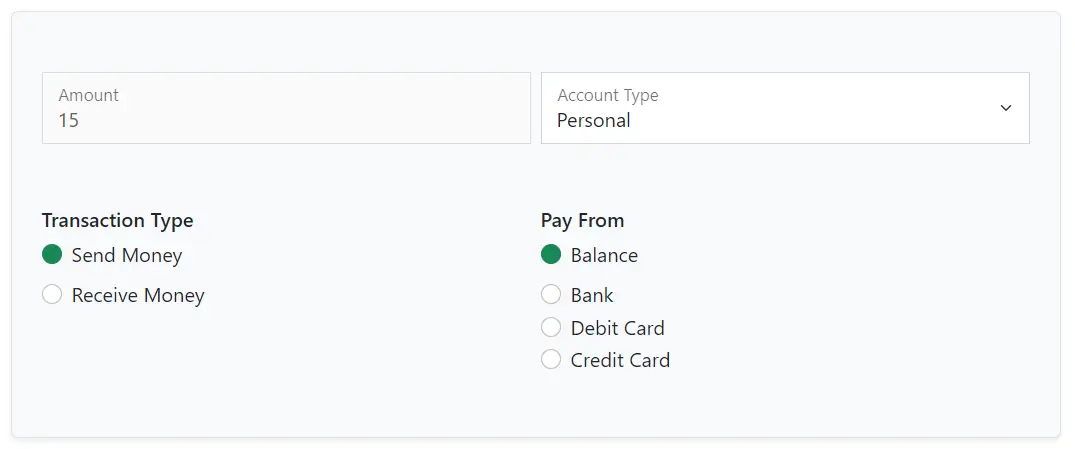The height and width of the screenshot is (449, 1075).
Task: Click the Bank label text
Action: pos(592,295)
